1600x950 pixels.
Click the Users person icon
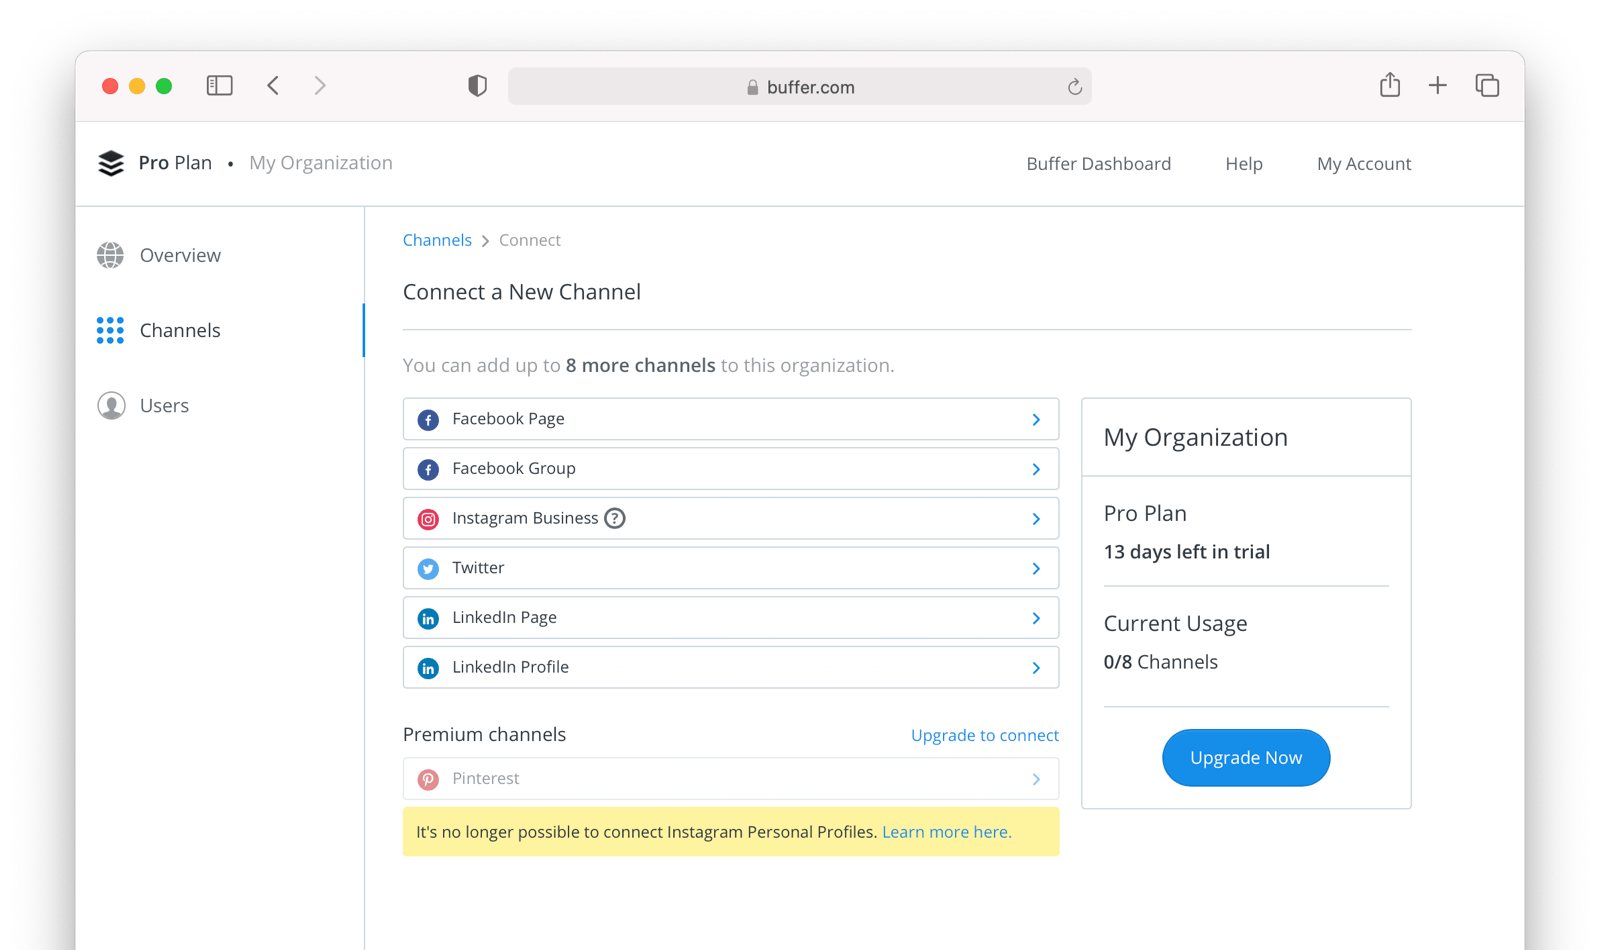tap(111, 405)
